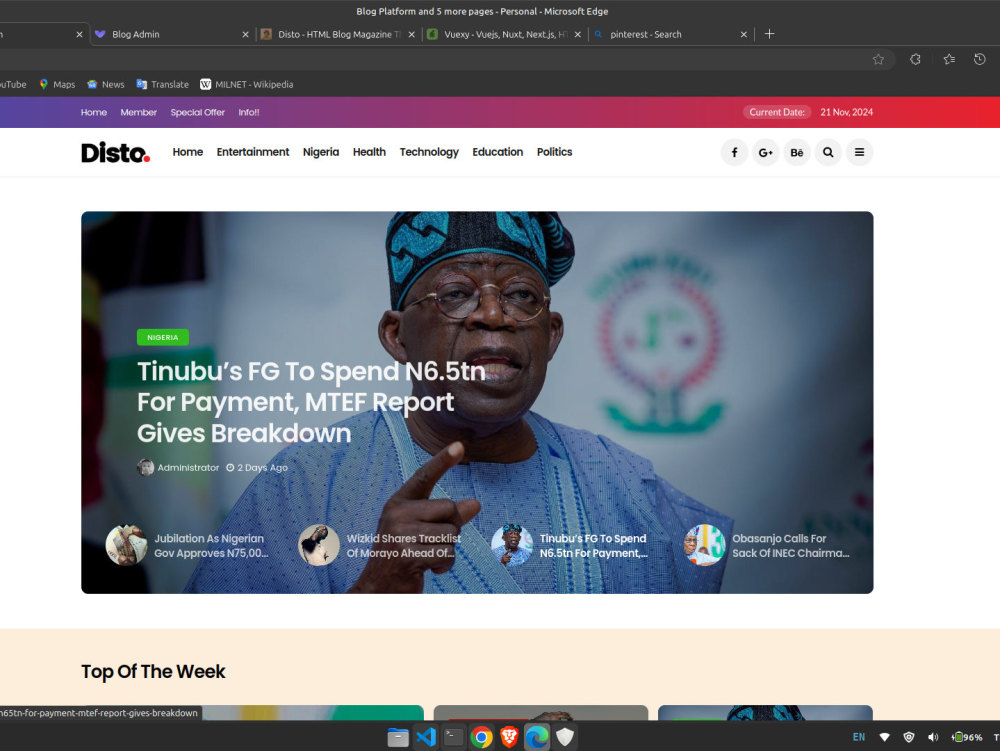Close the Blog Admin tab
The image size is (1000, 751).
246,34
